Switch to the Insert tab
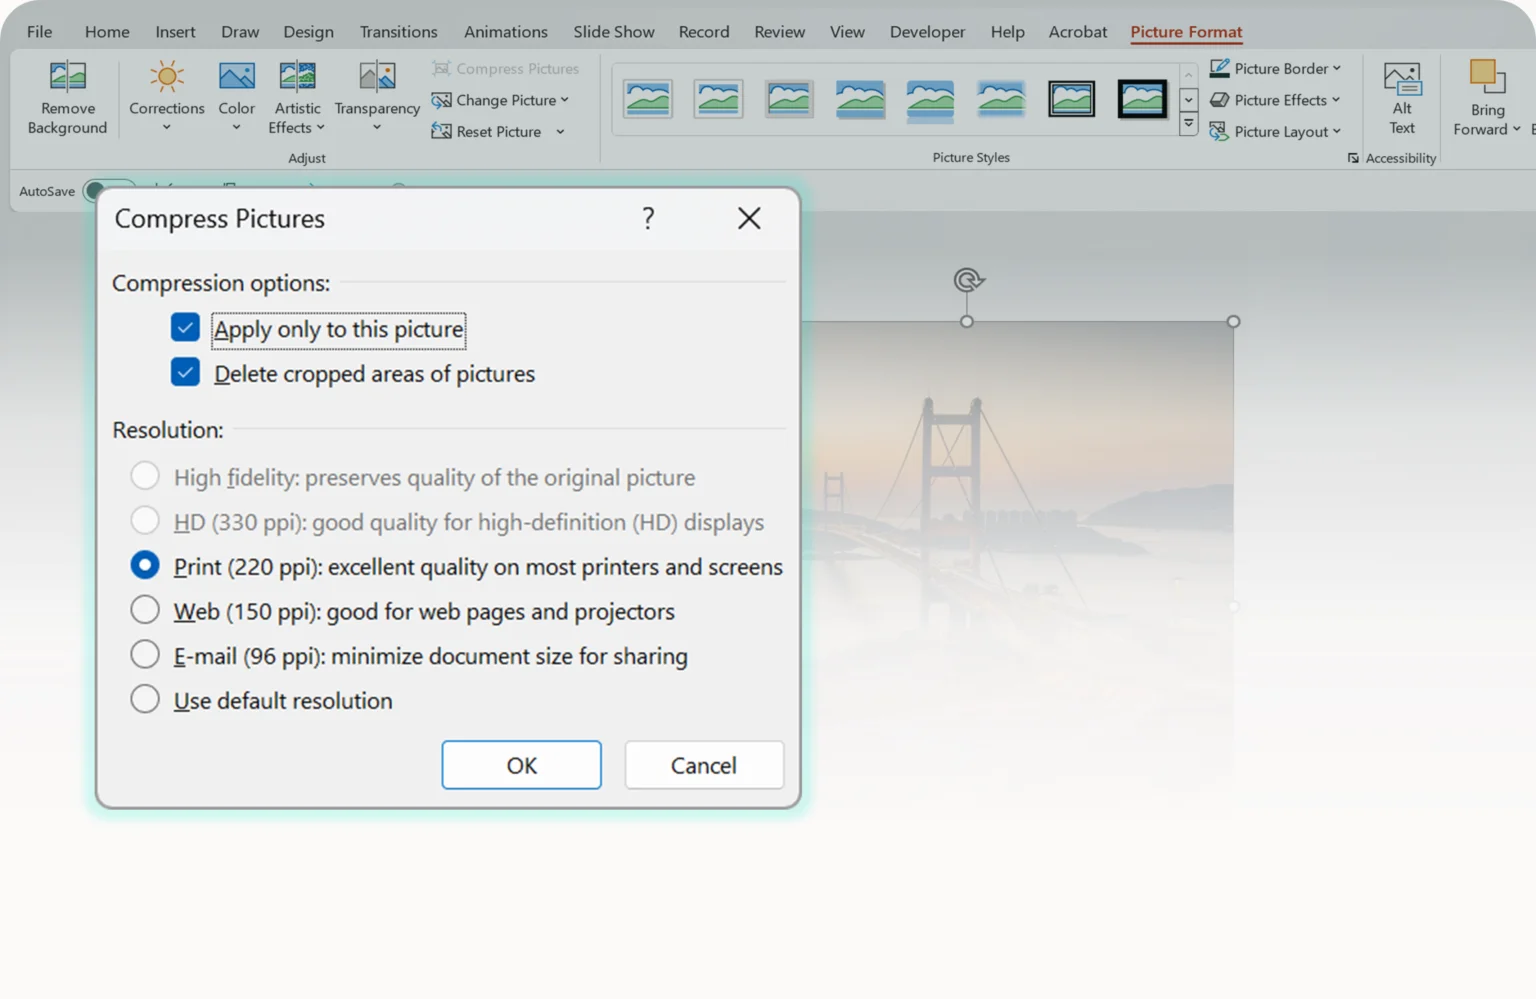Screen dimensions: 1536x999 click(x=175, y=31)
